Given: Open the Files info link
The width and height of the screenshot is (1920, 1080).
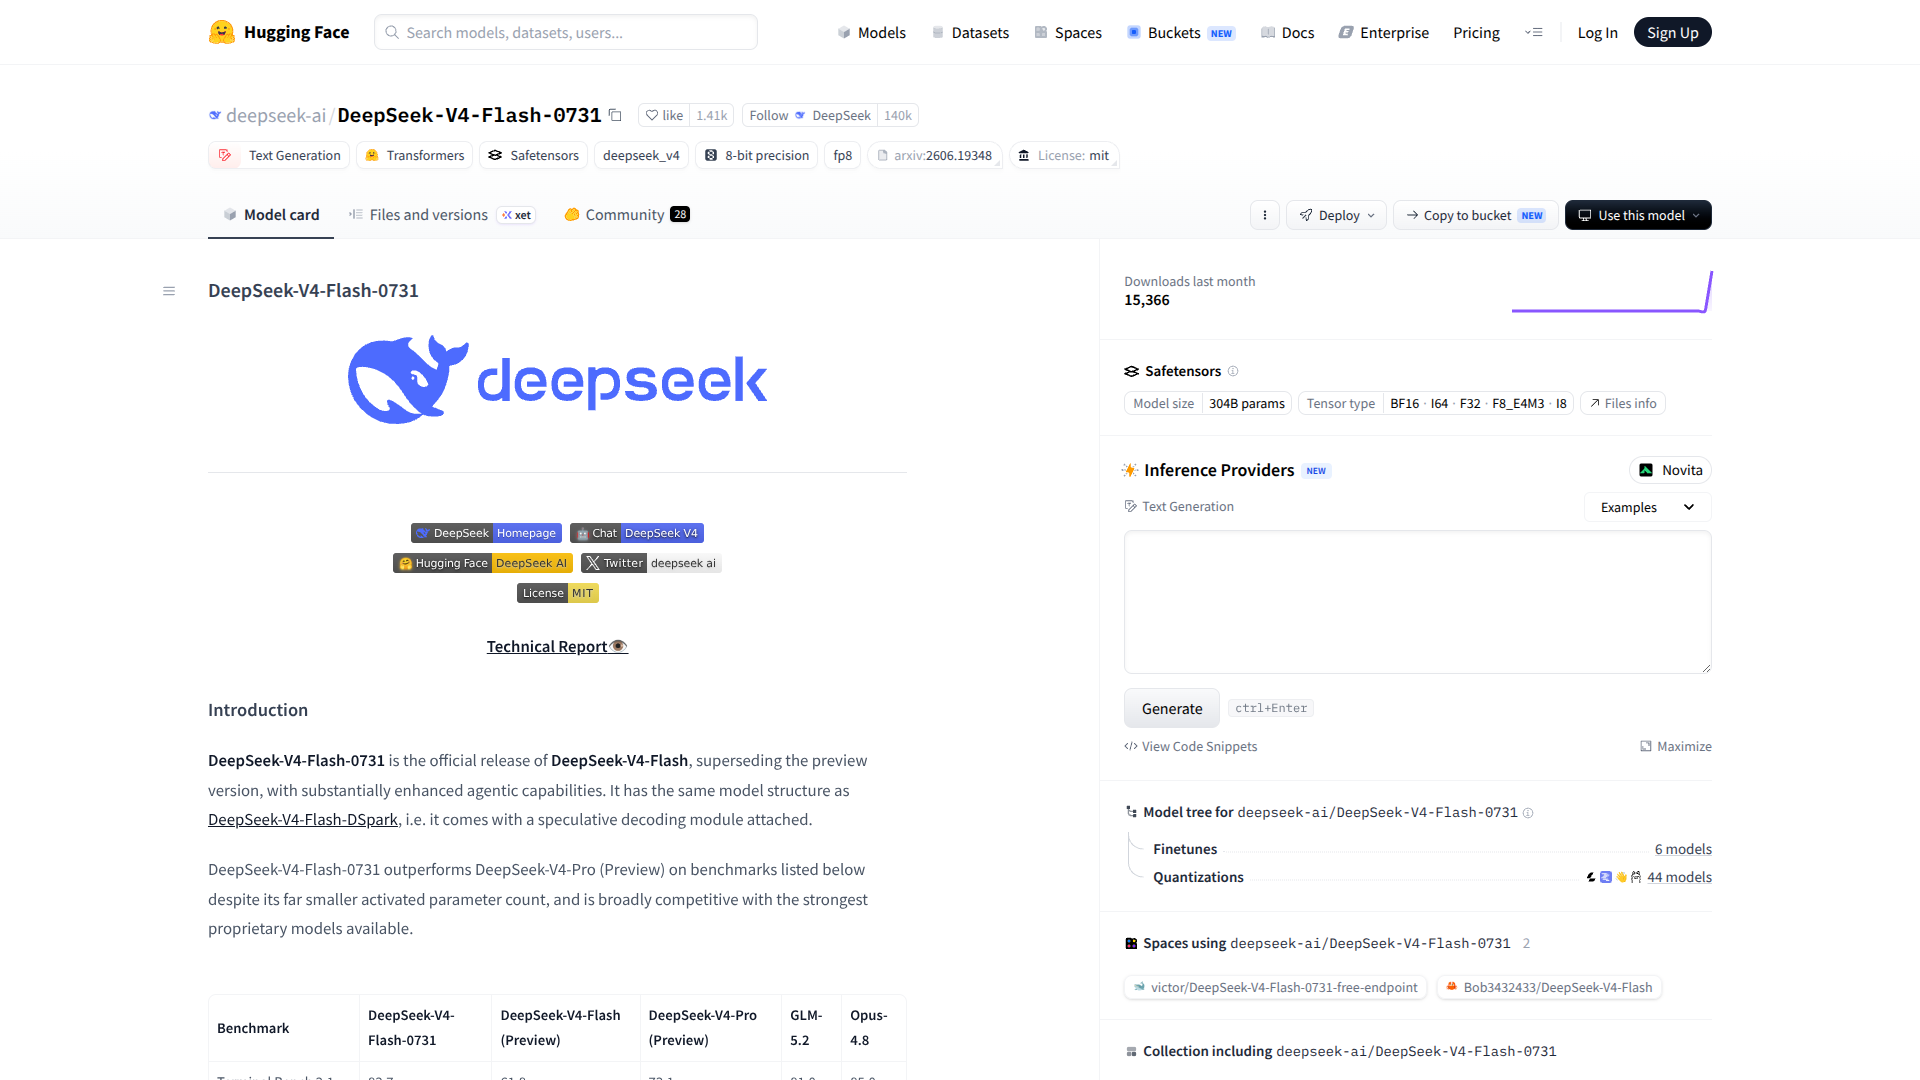Looking at the screenshot, I should tap(1623, 403).
